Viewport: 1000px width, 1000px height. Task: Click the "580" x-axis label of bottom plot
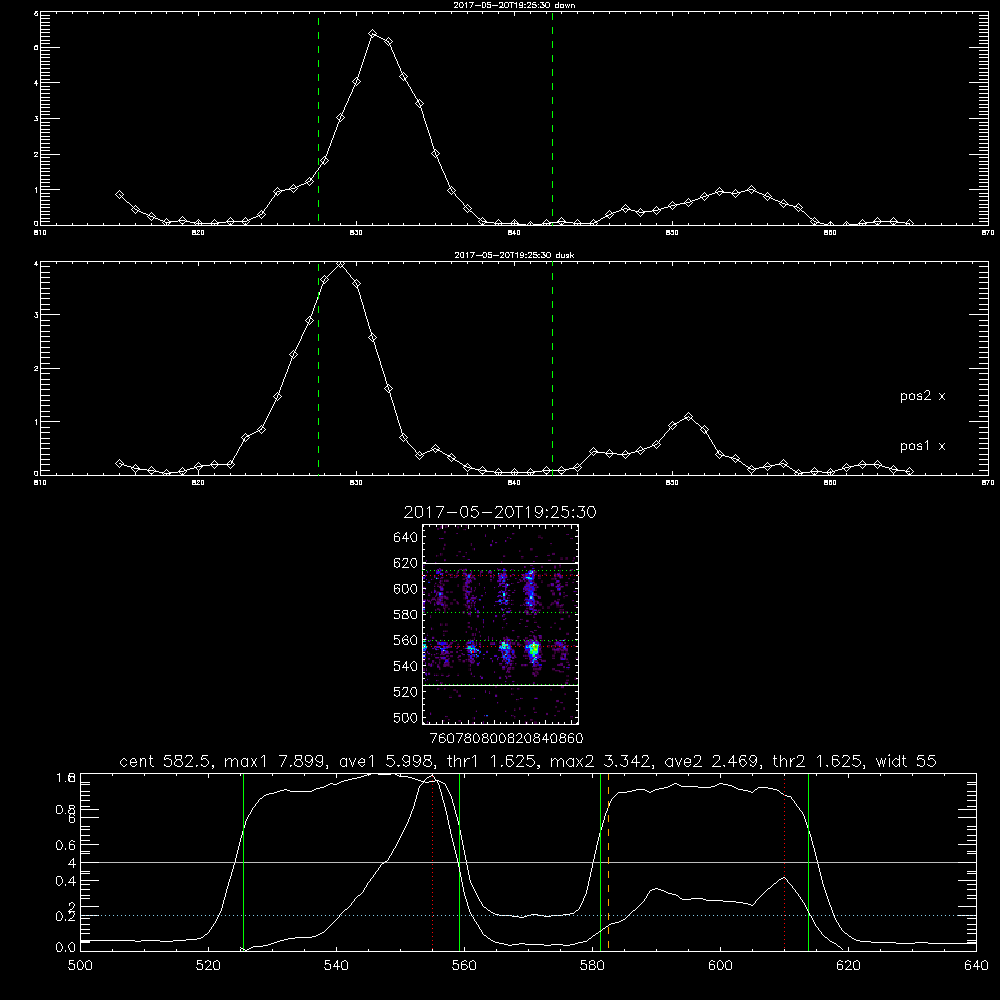592,966
